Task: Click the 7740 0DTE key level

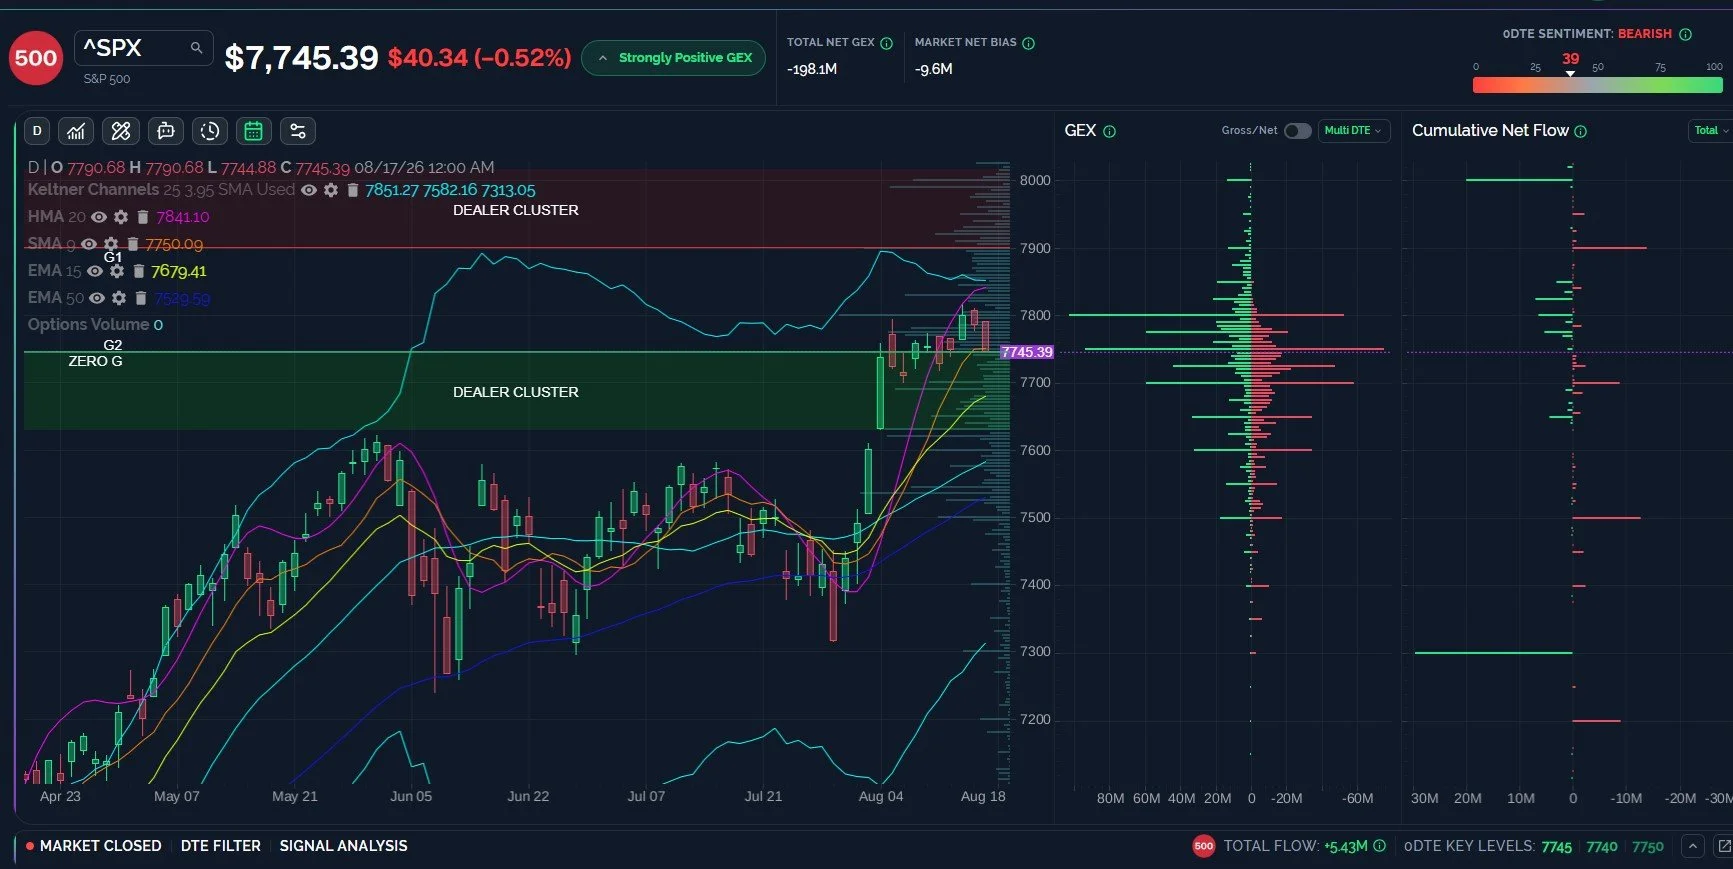Action: (x=1601, y=847)
